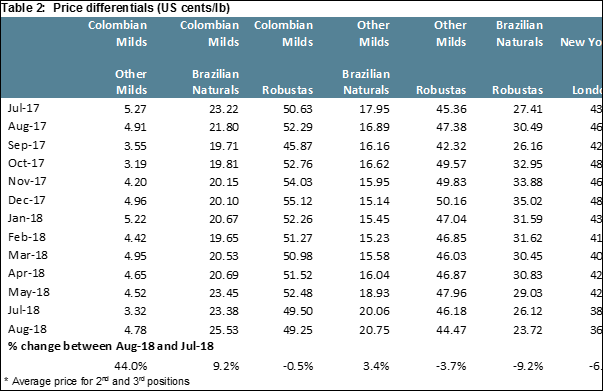The width and height of the screenshot is (604, 392).
Task: Click the Other Milds / Brazilian Naturals header
Action: click(366, 57)
